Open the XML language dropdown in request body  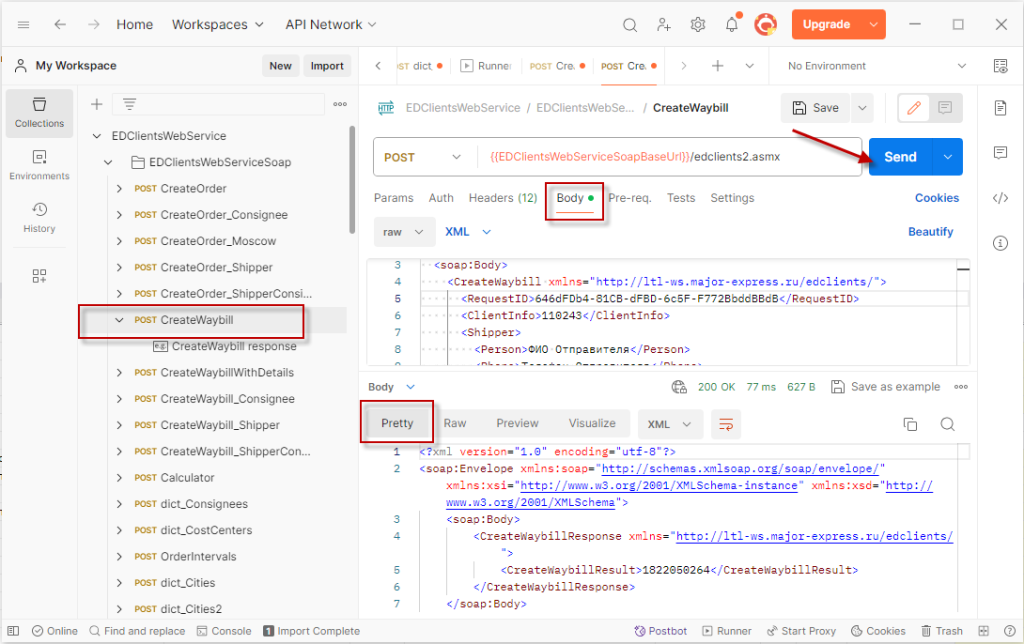coord(468,232)
